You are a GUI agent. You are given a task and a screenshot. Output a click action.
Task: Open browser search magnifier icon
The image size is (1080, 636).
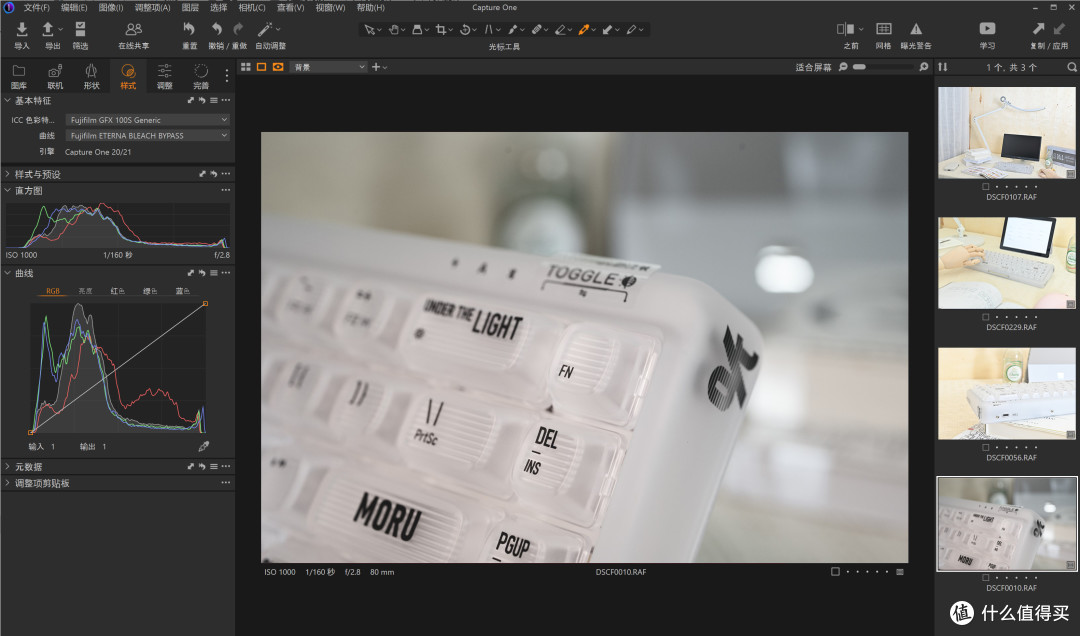pos(1072,67)
